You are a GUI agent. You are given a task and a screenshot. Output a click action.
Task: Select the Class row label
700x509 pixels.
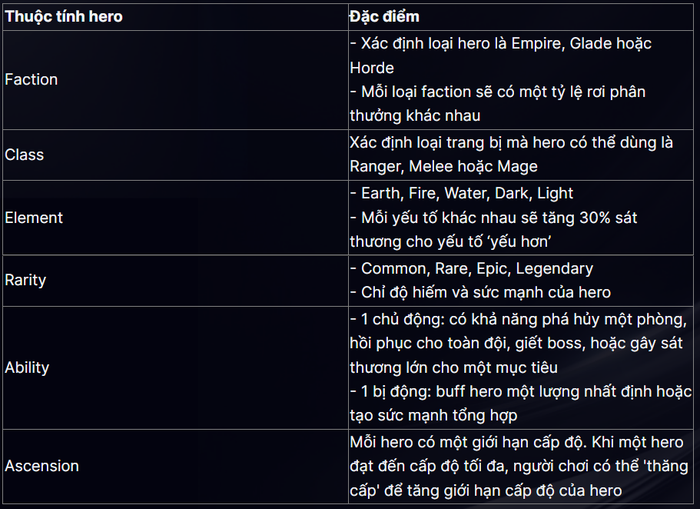pos(24,155)
